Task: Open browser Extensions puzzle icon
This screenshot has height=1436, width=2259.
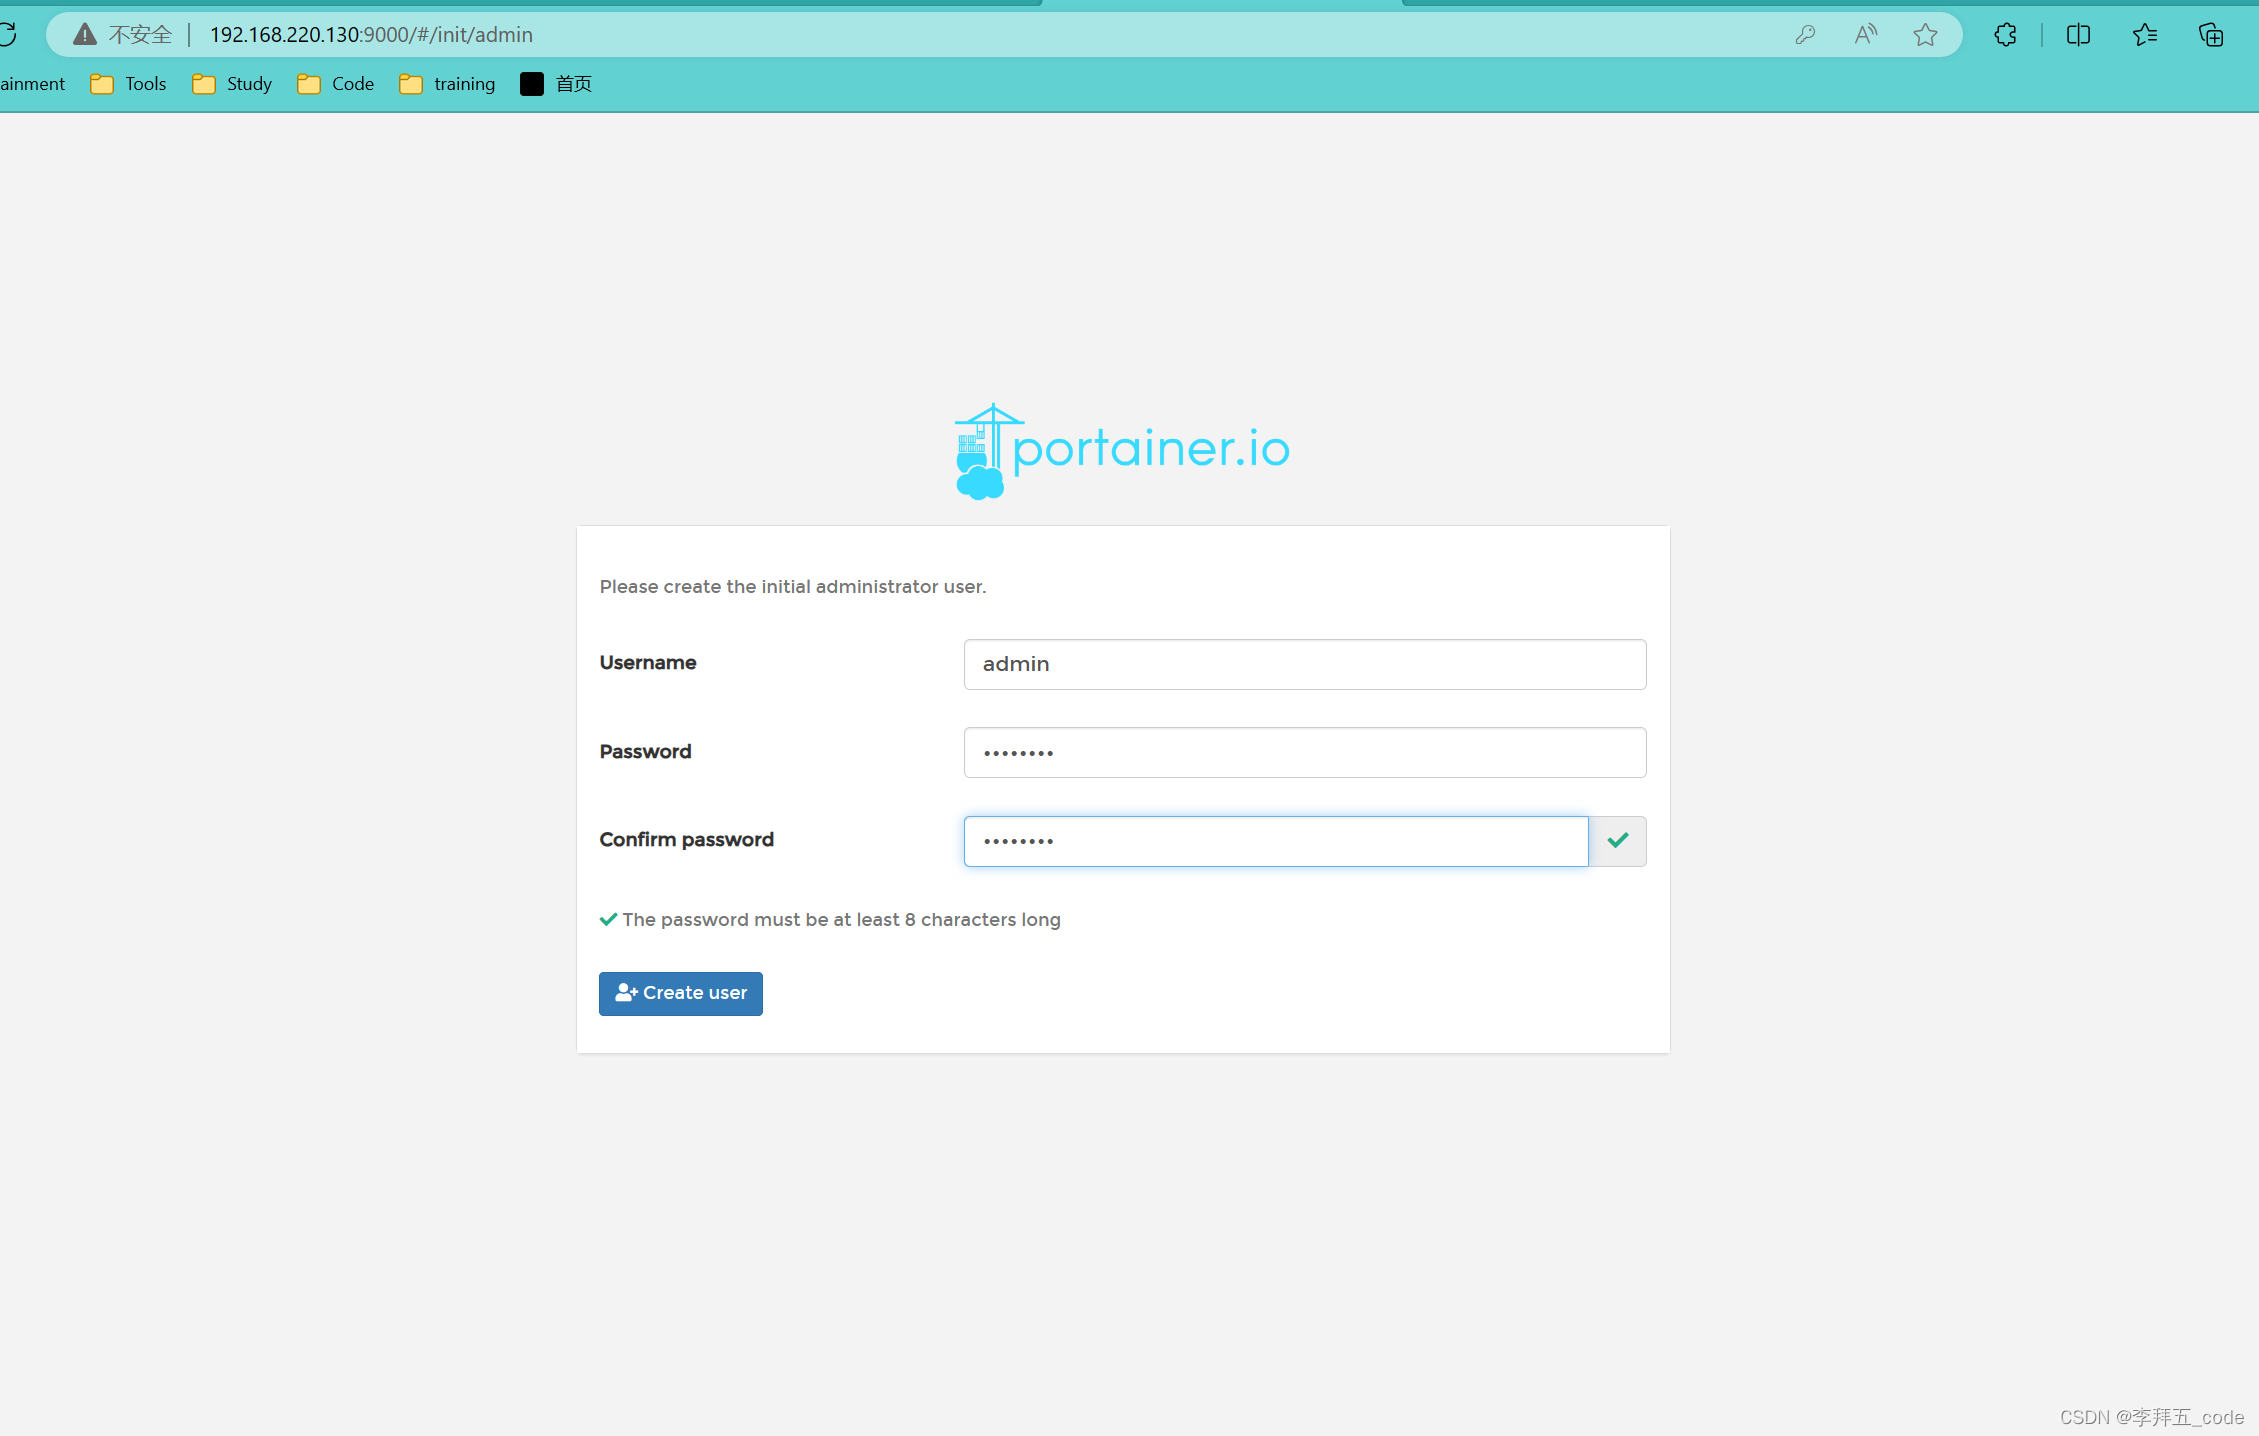Action: tap(2005, 35)
